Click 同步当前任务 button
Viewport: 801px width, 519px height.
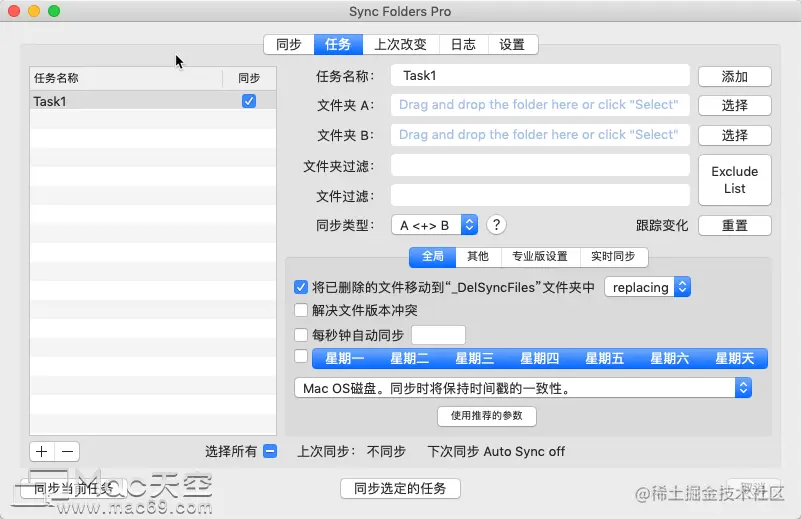coord(73,488)
